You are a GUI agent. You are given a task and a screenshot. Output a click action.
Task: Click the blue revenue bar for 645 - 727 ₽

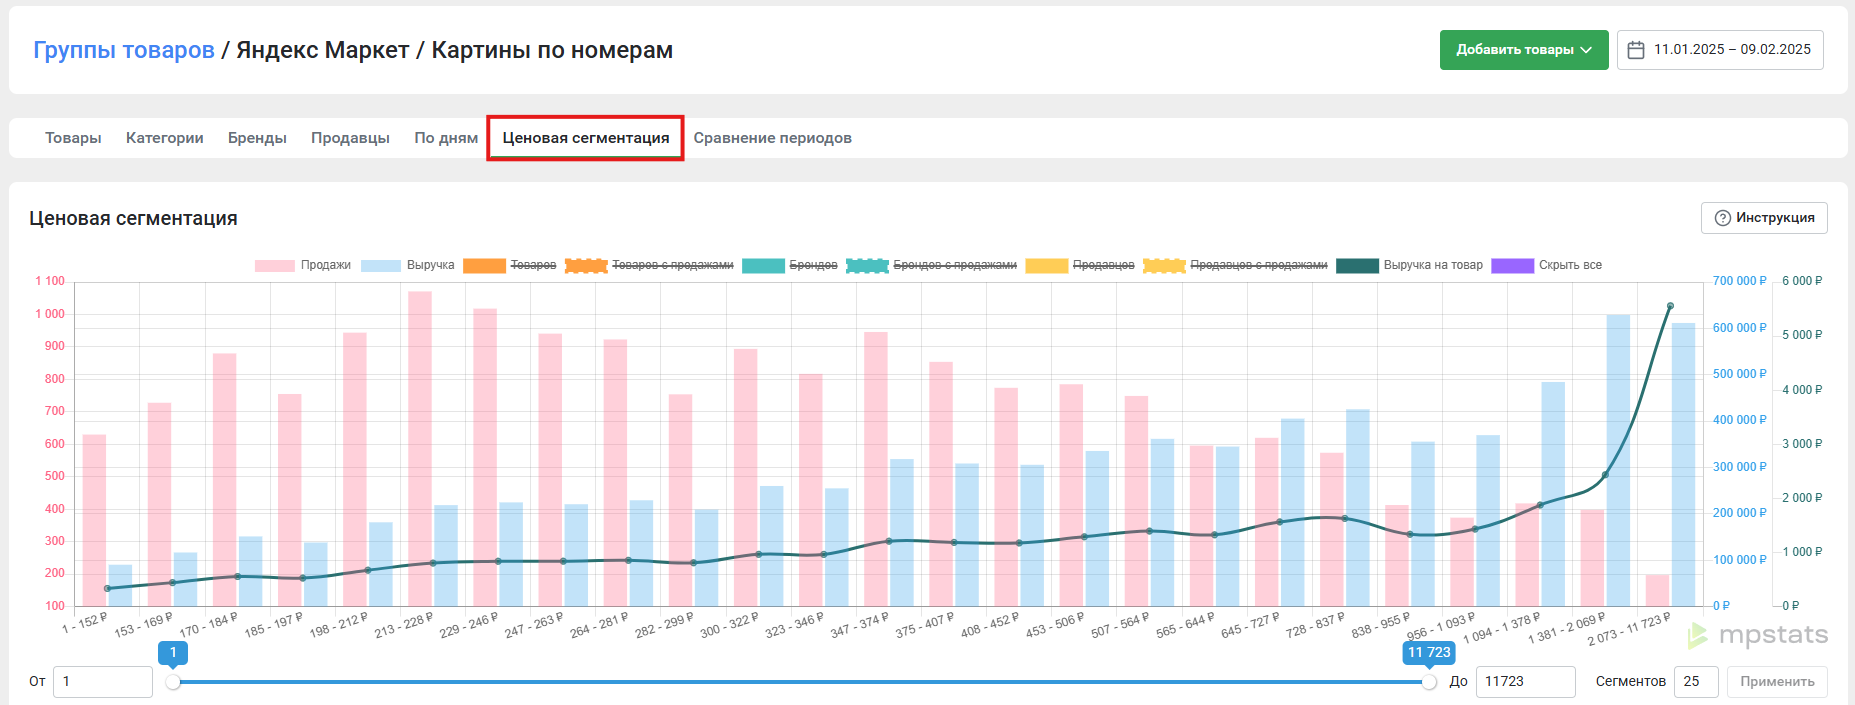1293,513
